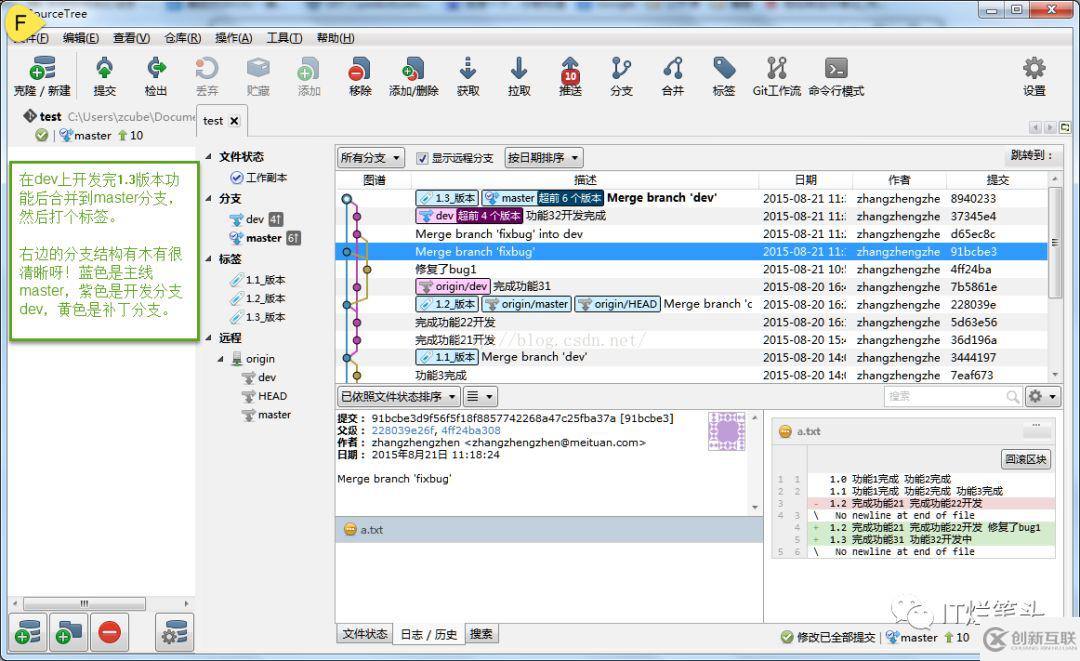The image size is (1080, 661).
Task: Click the author avatar thumbnail in commit details
Action: [x=727, y=431]
